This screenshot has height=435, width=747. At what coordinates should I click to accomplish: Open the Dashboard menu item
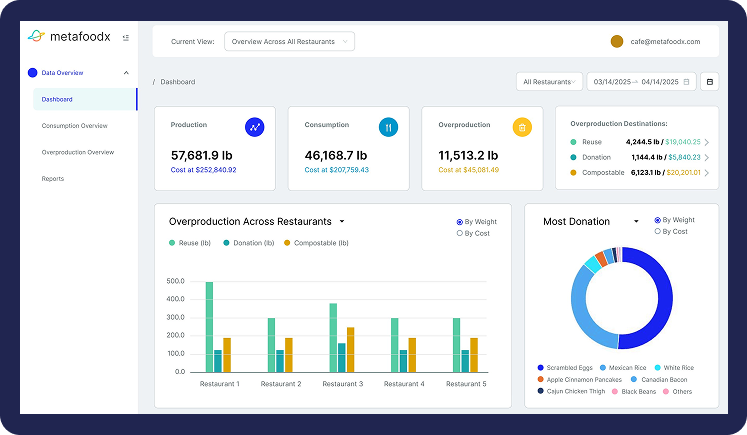[85, 99]
